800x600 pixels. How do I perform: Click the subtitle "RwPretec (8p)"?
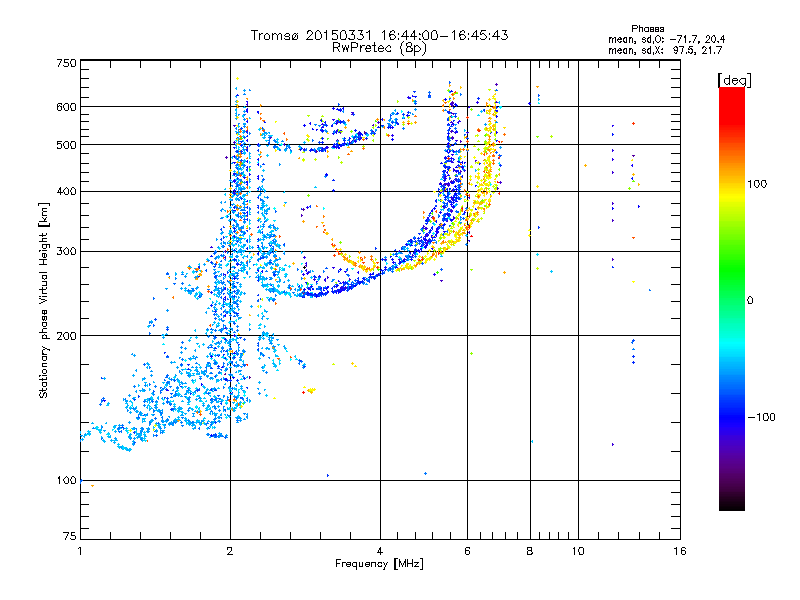379,48
